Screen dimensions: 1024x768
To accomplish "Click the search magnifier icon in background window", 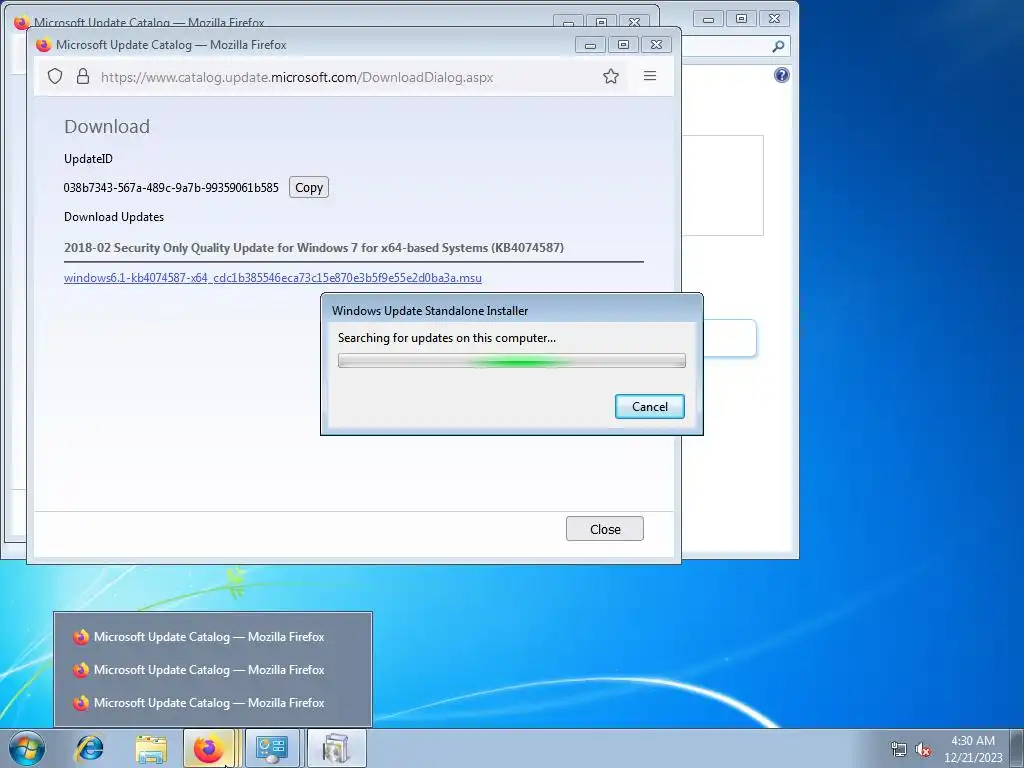I will click(778, 46).
